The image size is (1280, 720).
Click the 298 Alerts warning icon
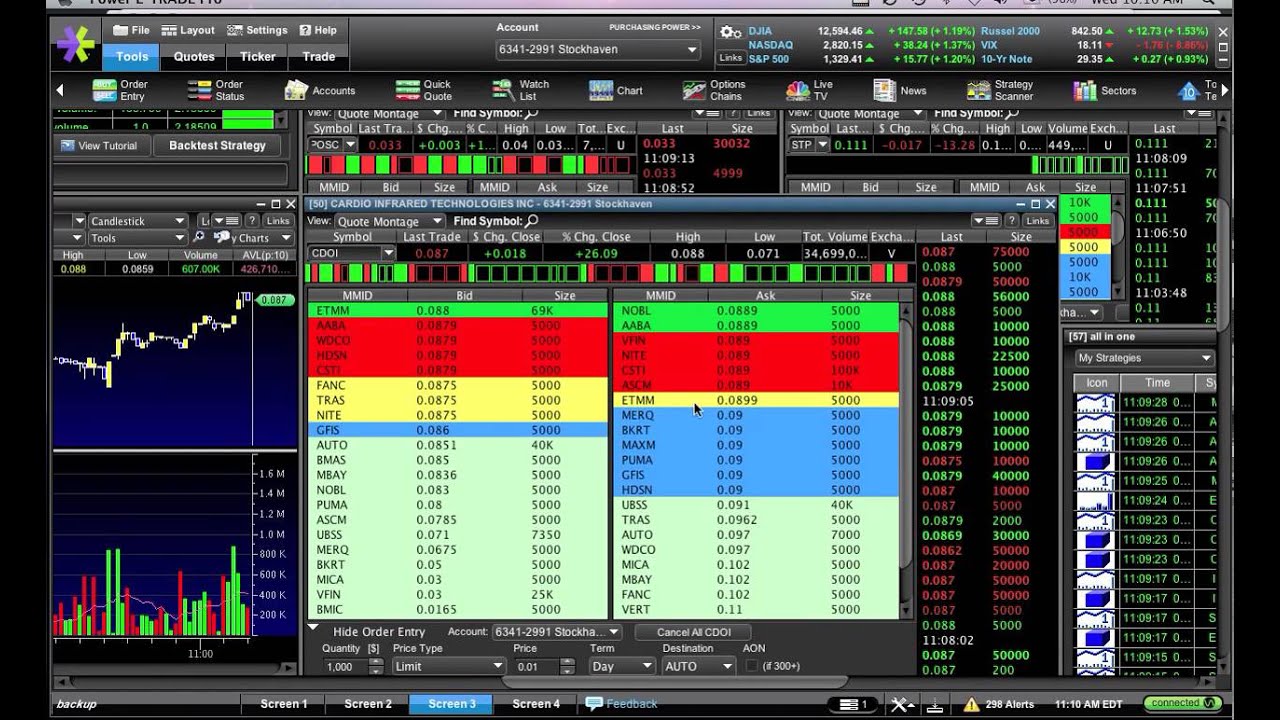click(x=971, y=704)
